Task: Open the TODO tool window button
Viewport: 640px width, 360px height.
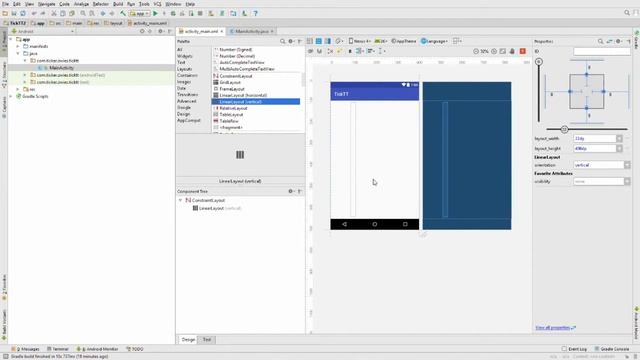Action: (135, 349)
